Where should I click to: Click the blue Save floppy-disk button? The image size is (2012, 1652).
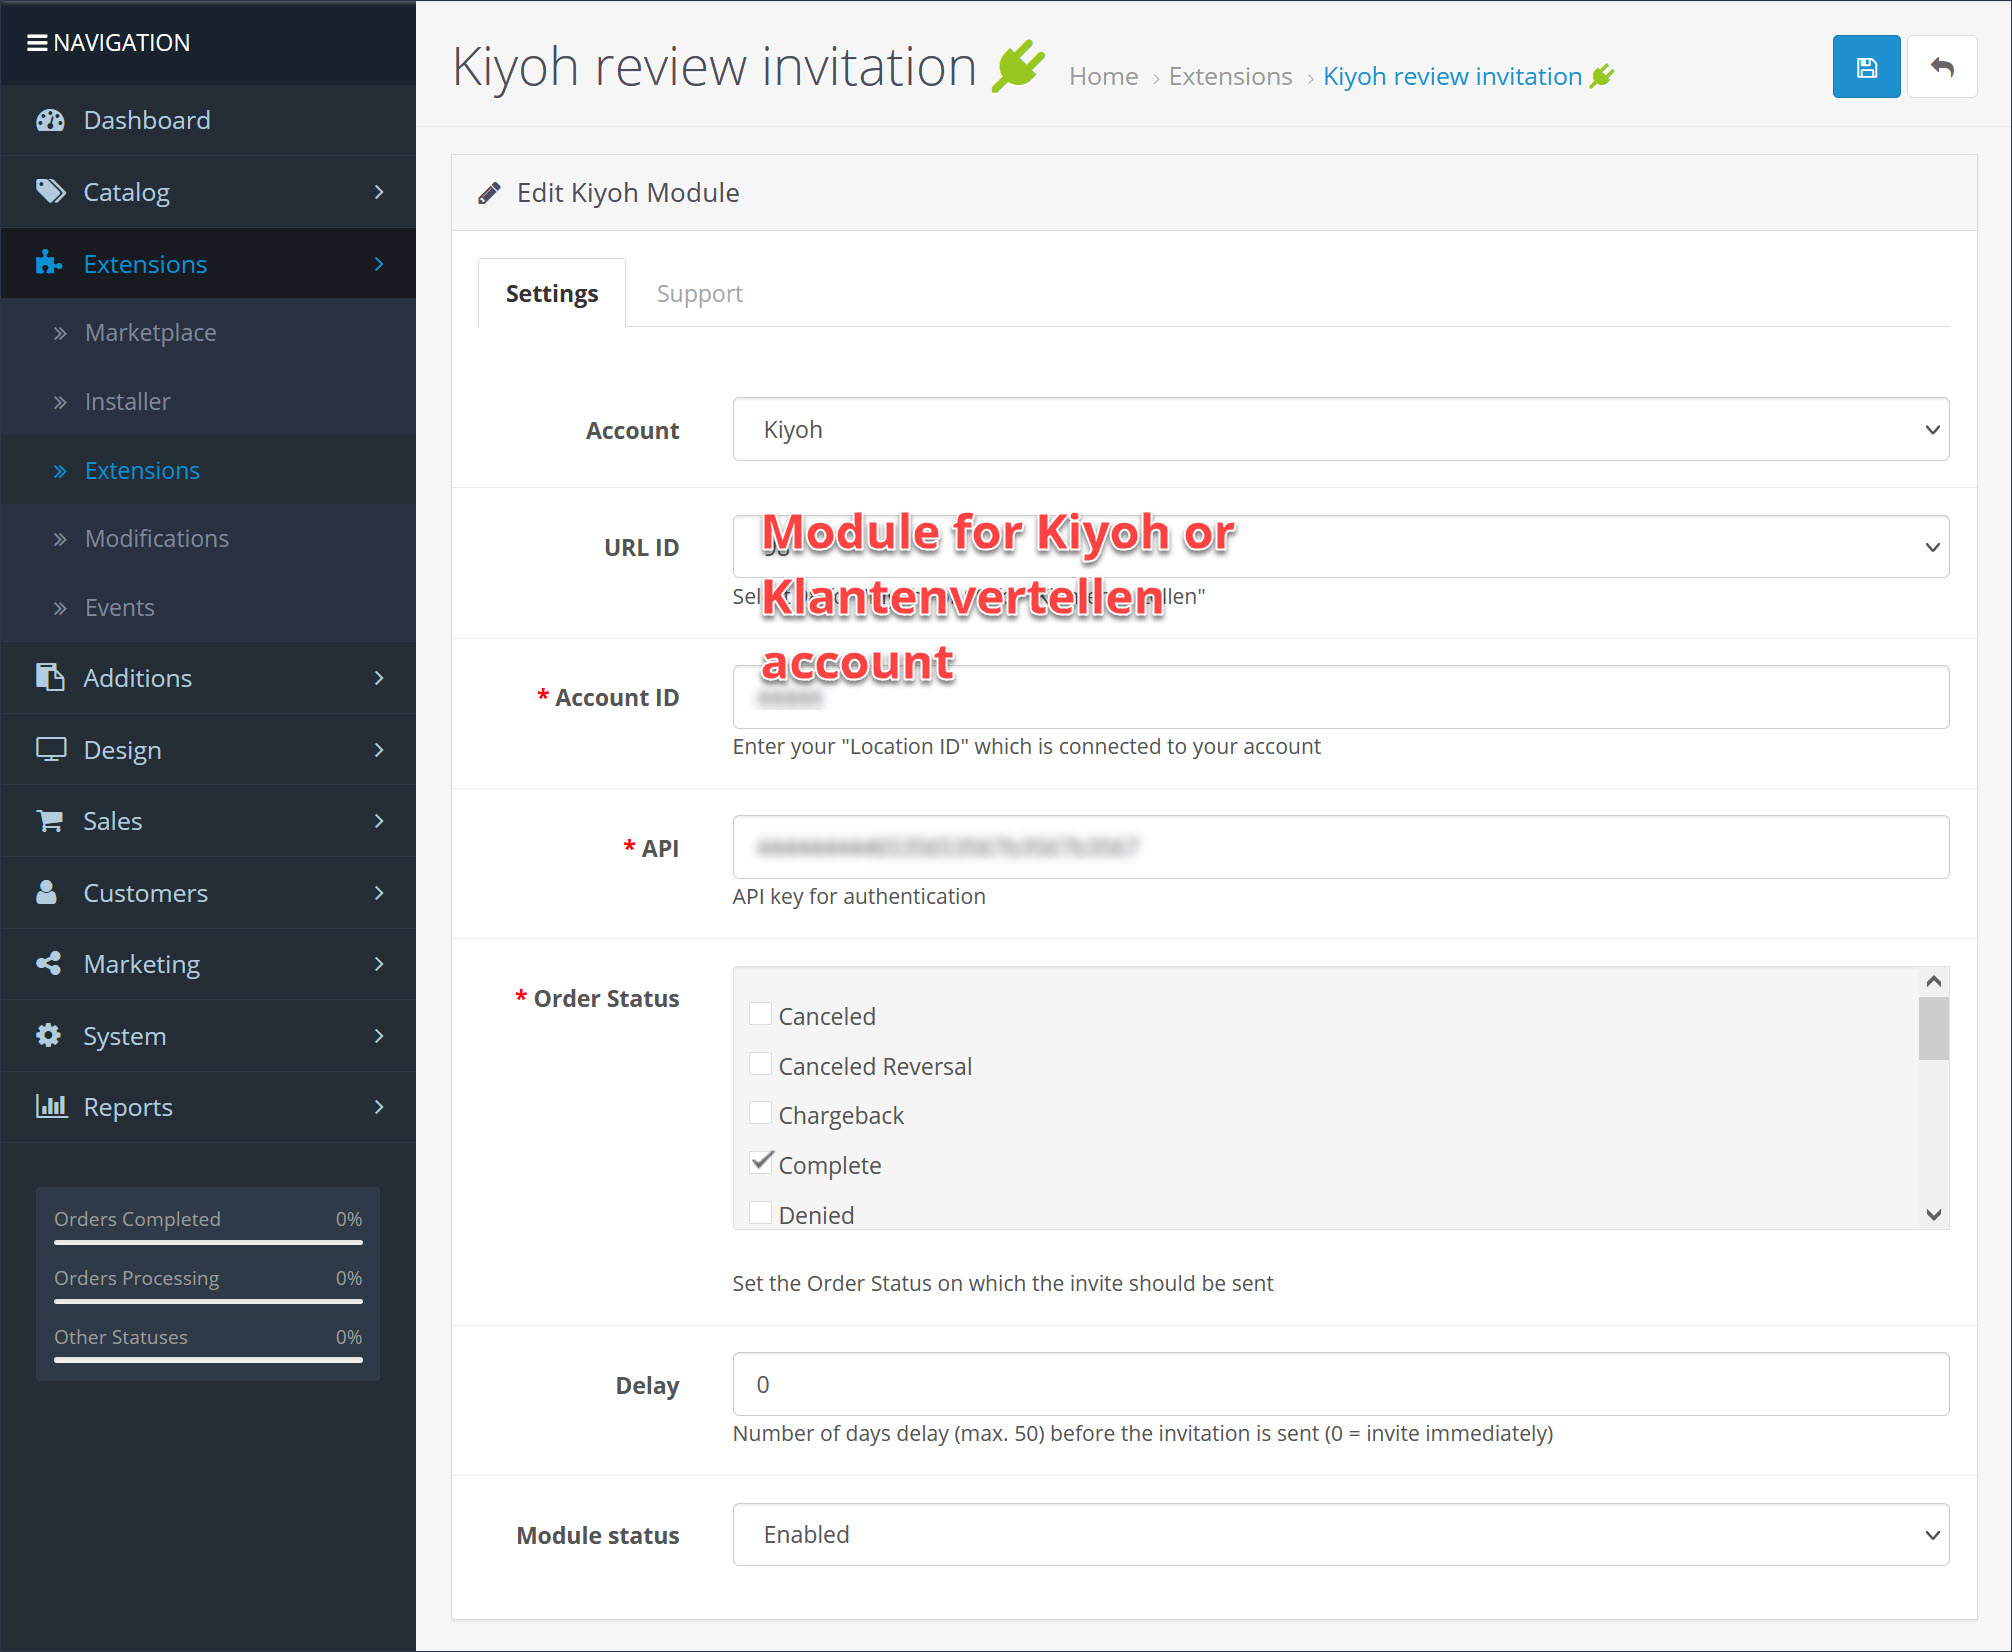tap(1866, 67)
